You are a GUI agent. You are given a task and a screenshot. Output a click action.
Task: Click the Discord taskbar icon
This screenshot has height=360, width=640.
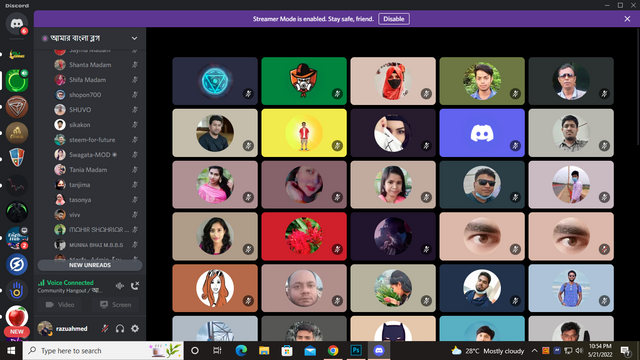tap(379, 351)
